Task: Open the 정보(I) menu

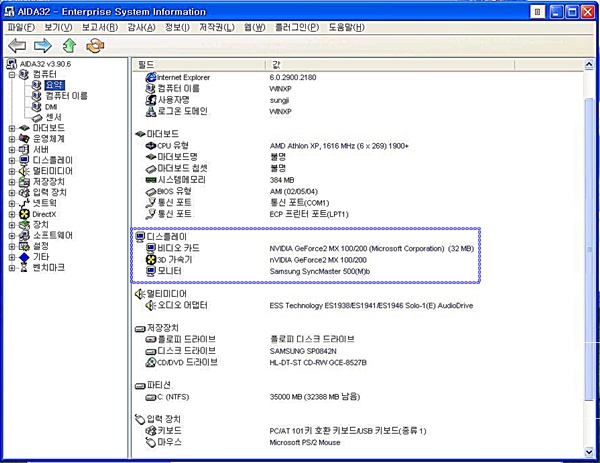Action: point(177,28)
